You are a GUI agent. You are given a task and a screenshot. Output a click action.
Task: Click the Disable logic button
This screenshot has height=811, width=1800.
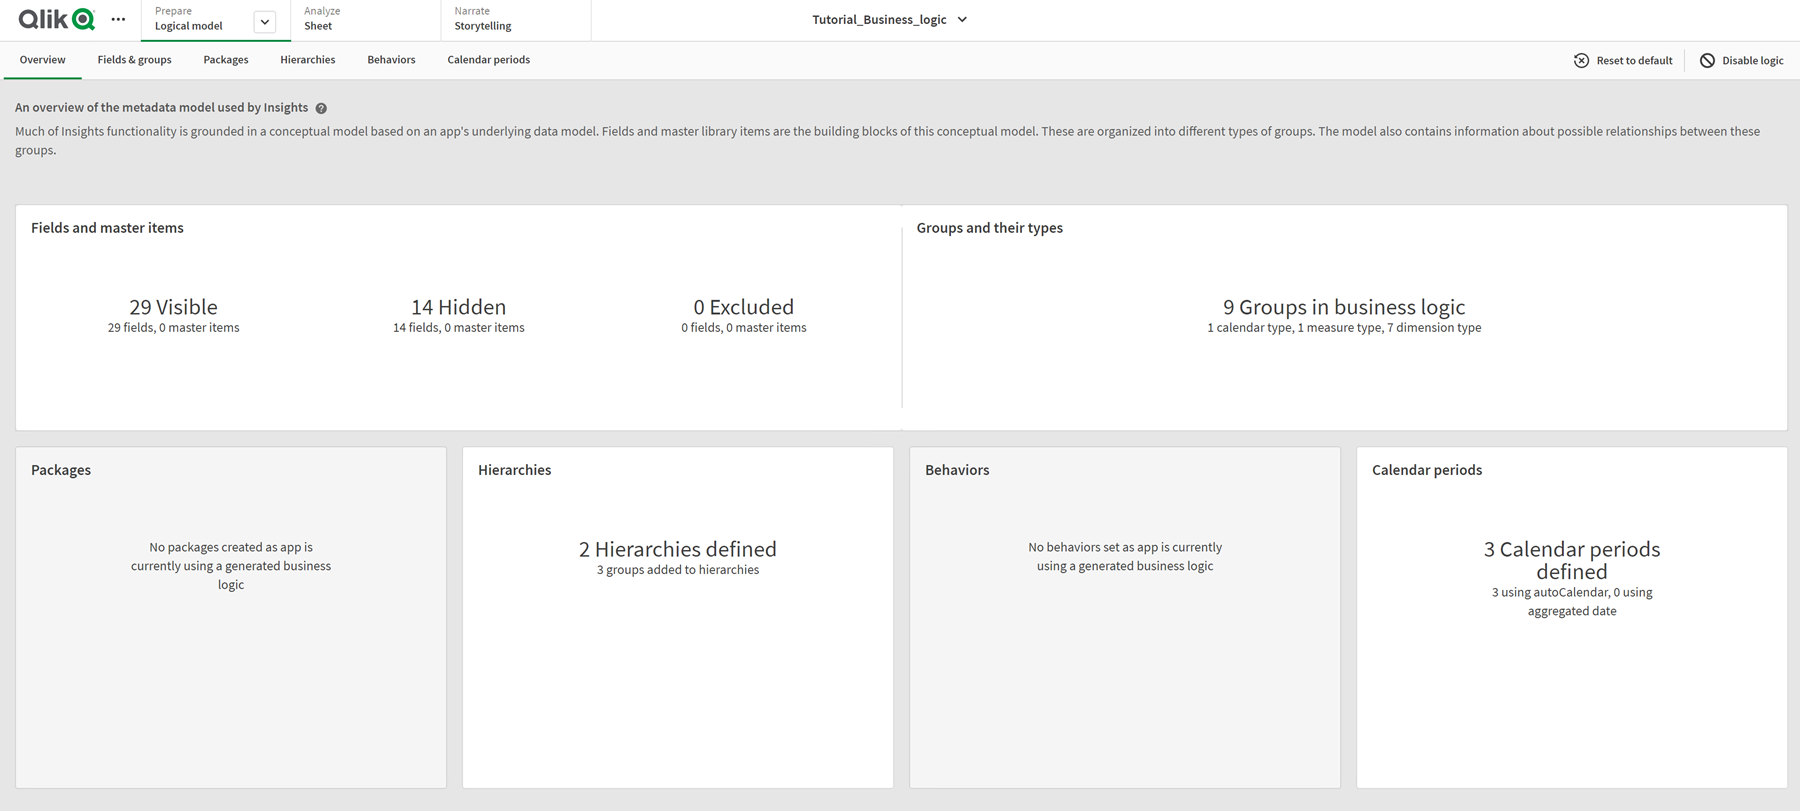[1741, 60]
